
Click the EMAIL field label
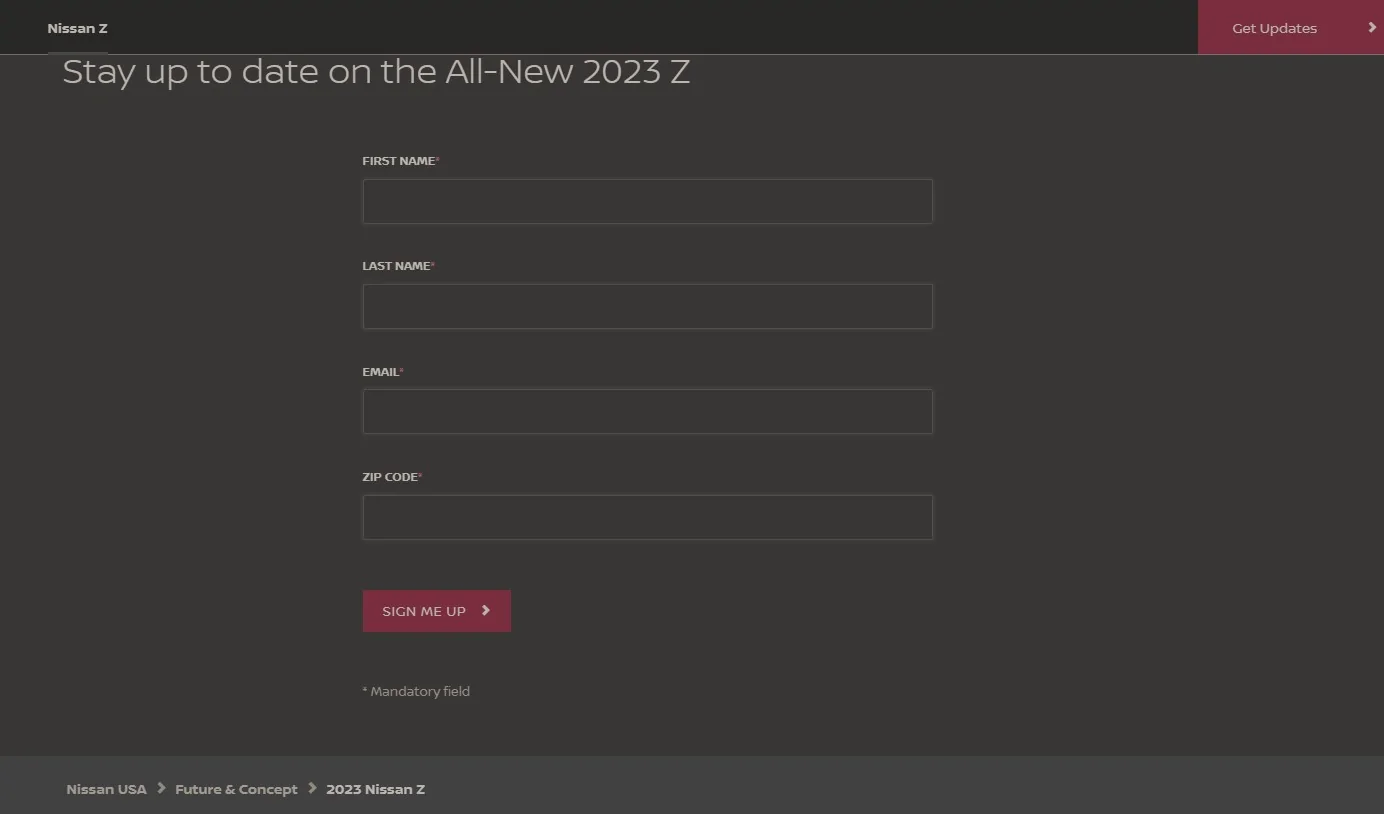(x=383, y=372)
